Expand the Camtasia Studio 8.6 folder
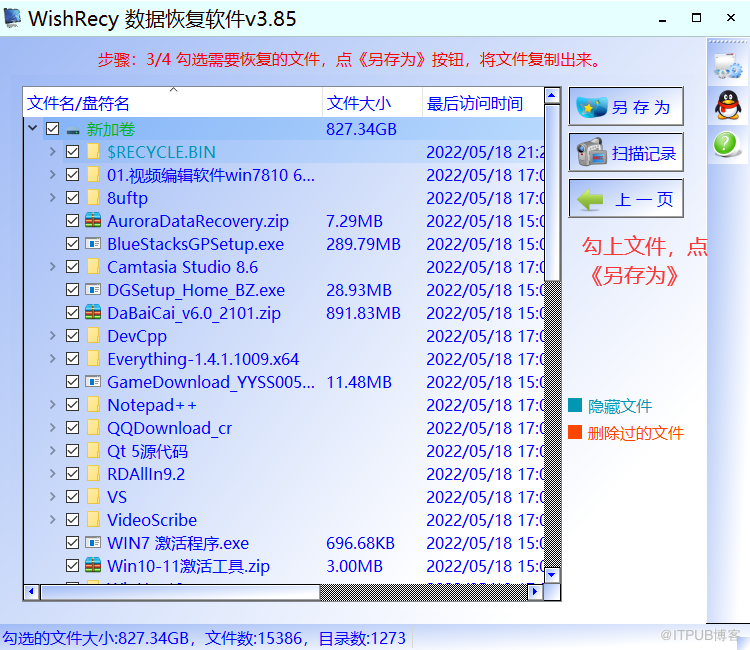Viewport: 750px width, 650px height. tap(53, 267)
